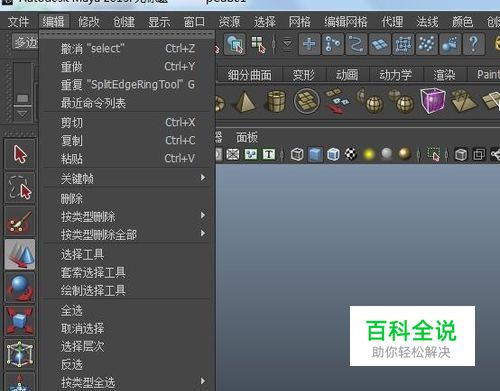
Task: Choose 复制 from the menu
Action: point(128,141)
